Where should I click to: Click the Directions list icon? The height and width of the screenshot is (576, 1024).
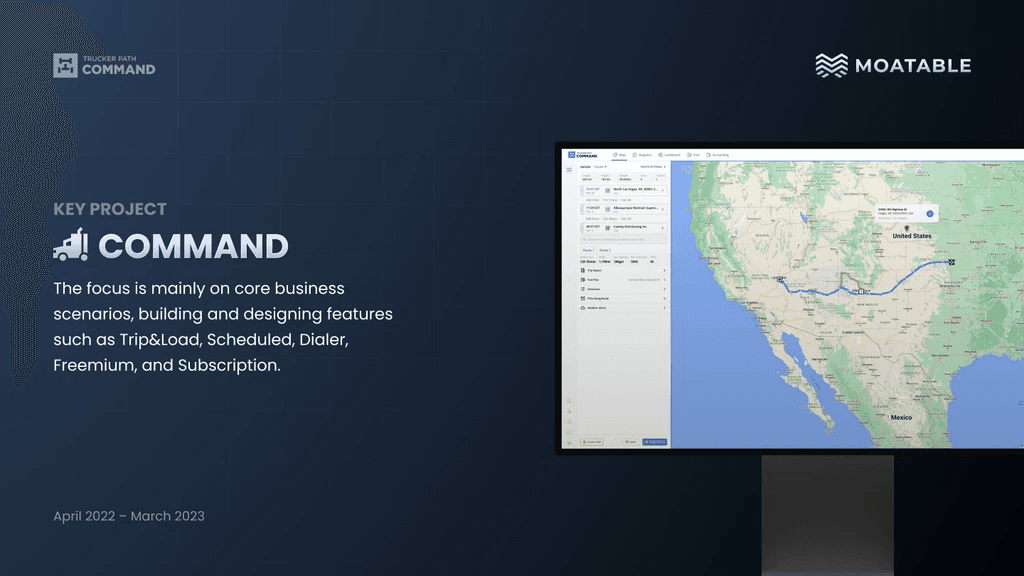583,289
